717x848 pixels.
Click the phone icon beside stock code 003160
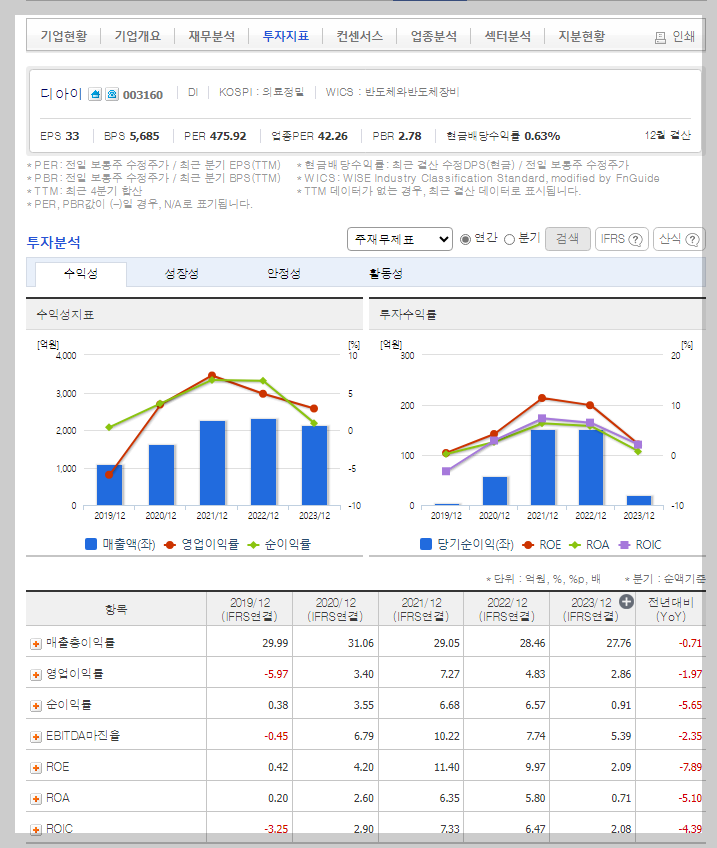coord(112,94)
